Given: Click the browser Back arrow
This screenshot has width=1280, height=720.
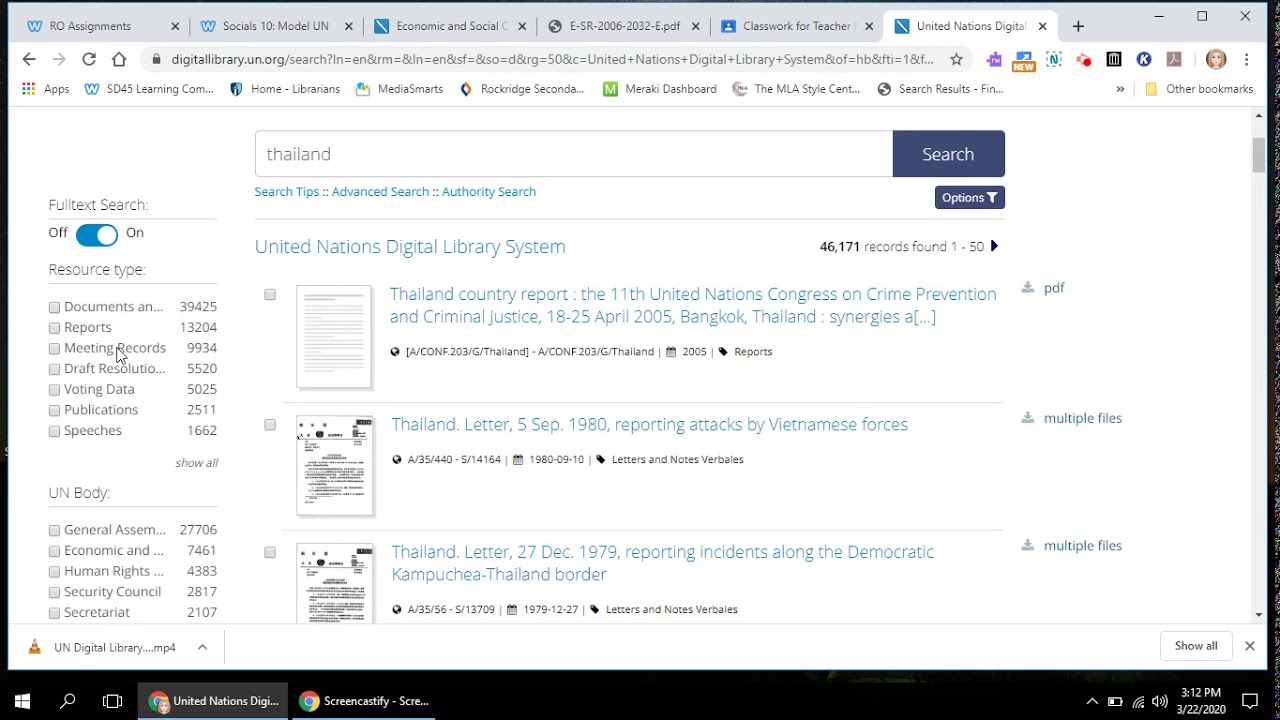Looking at the screenshot, I should 29,59.
